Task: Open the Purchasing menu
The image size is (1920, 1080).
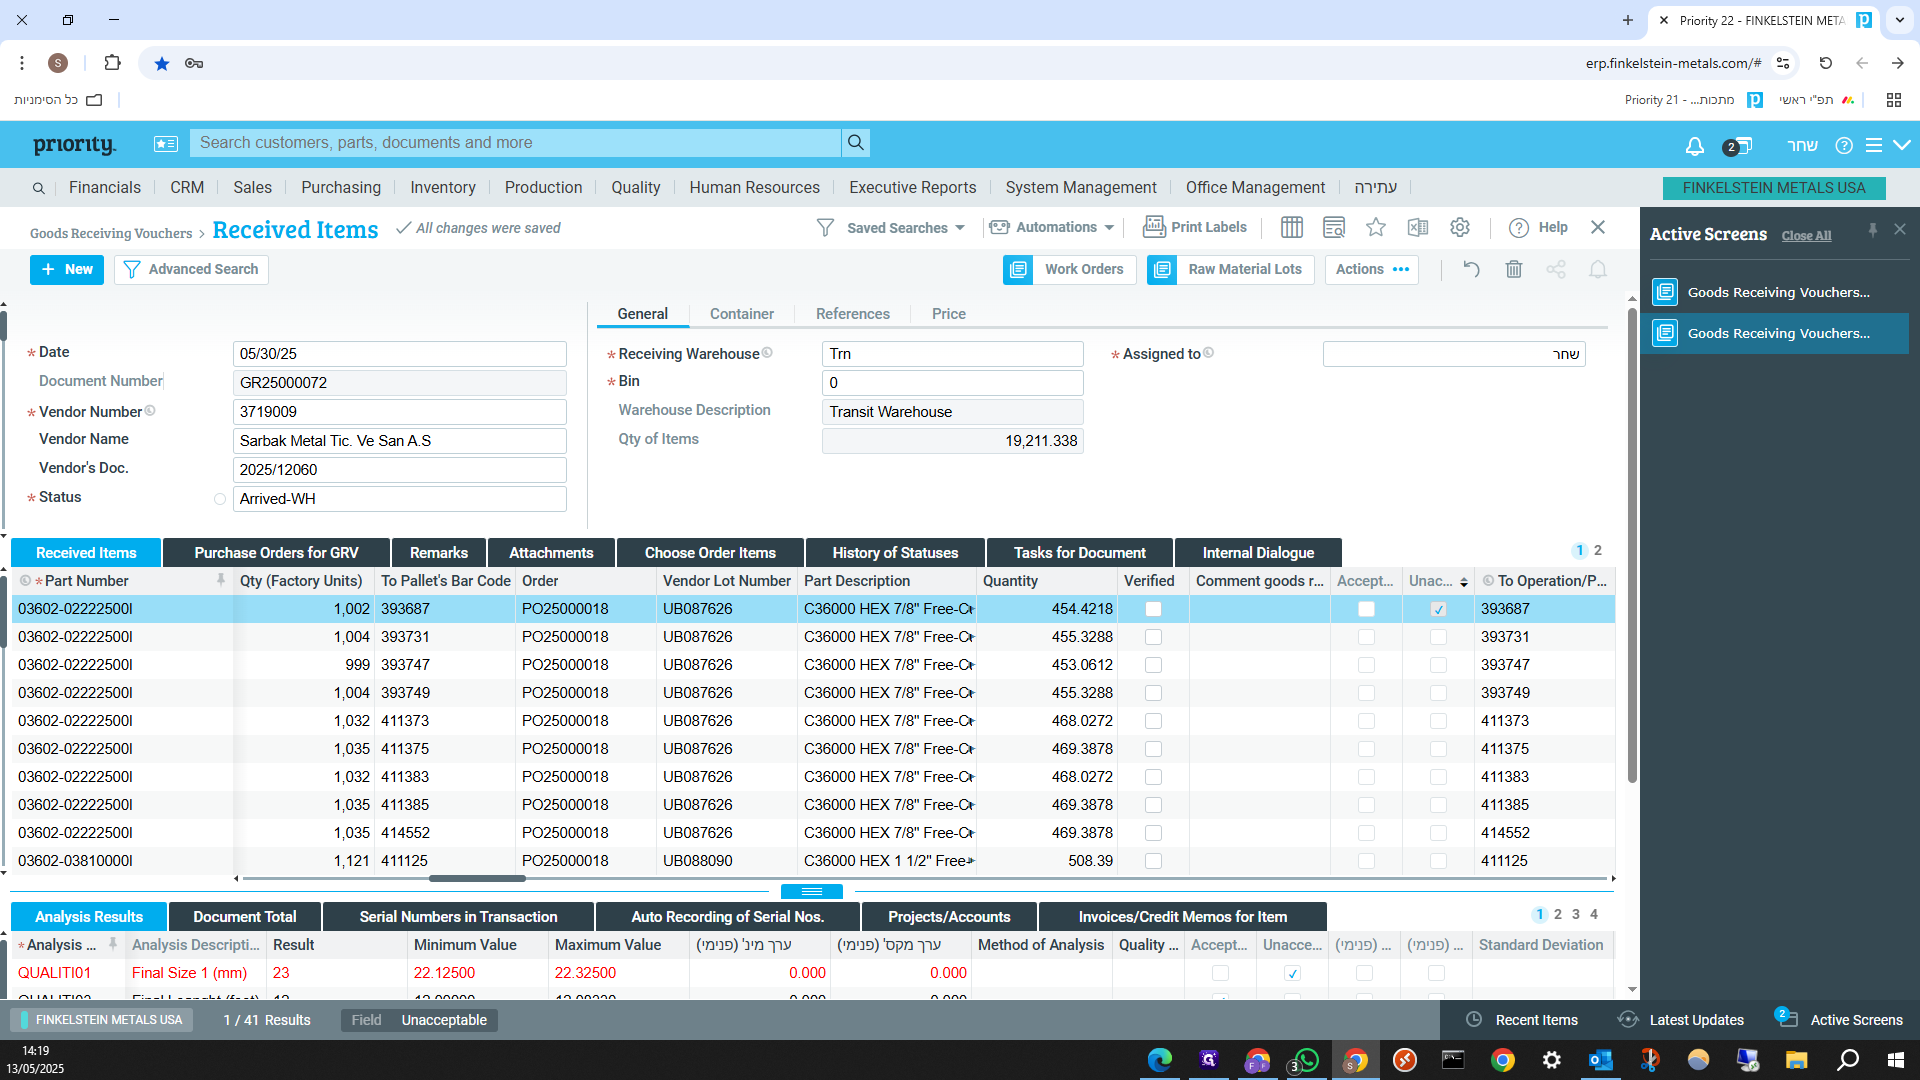Action: (x=341, y=188)
